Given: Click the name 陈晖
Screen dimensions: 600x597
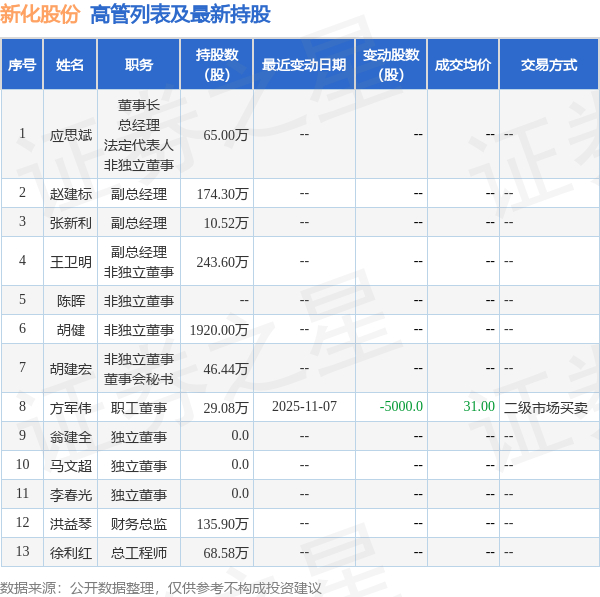Looking at the screenshot, I should pyautogui.click(x=71, y=301).
